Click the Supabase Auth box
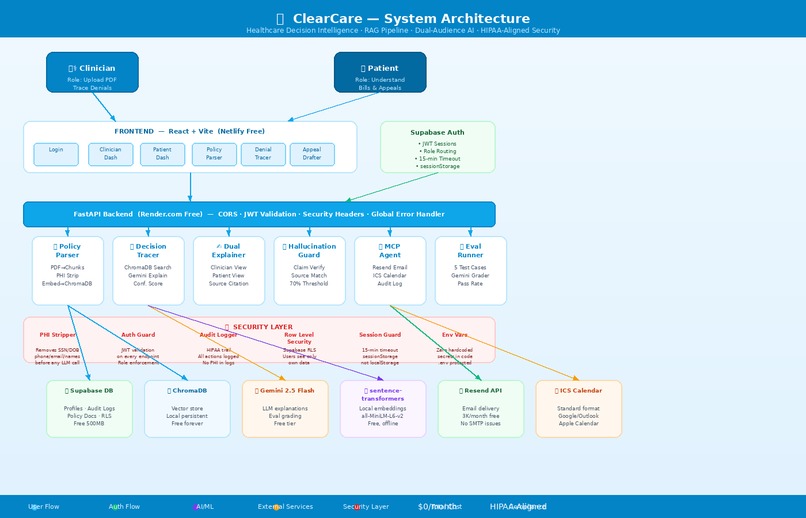The image size is (806, 518). pyautogui.click(x=437, y=147)
